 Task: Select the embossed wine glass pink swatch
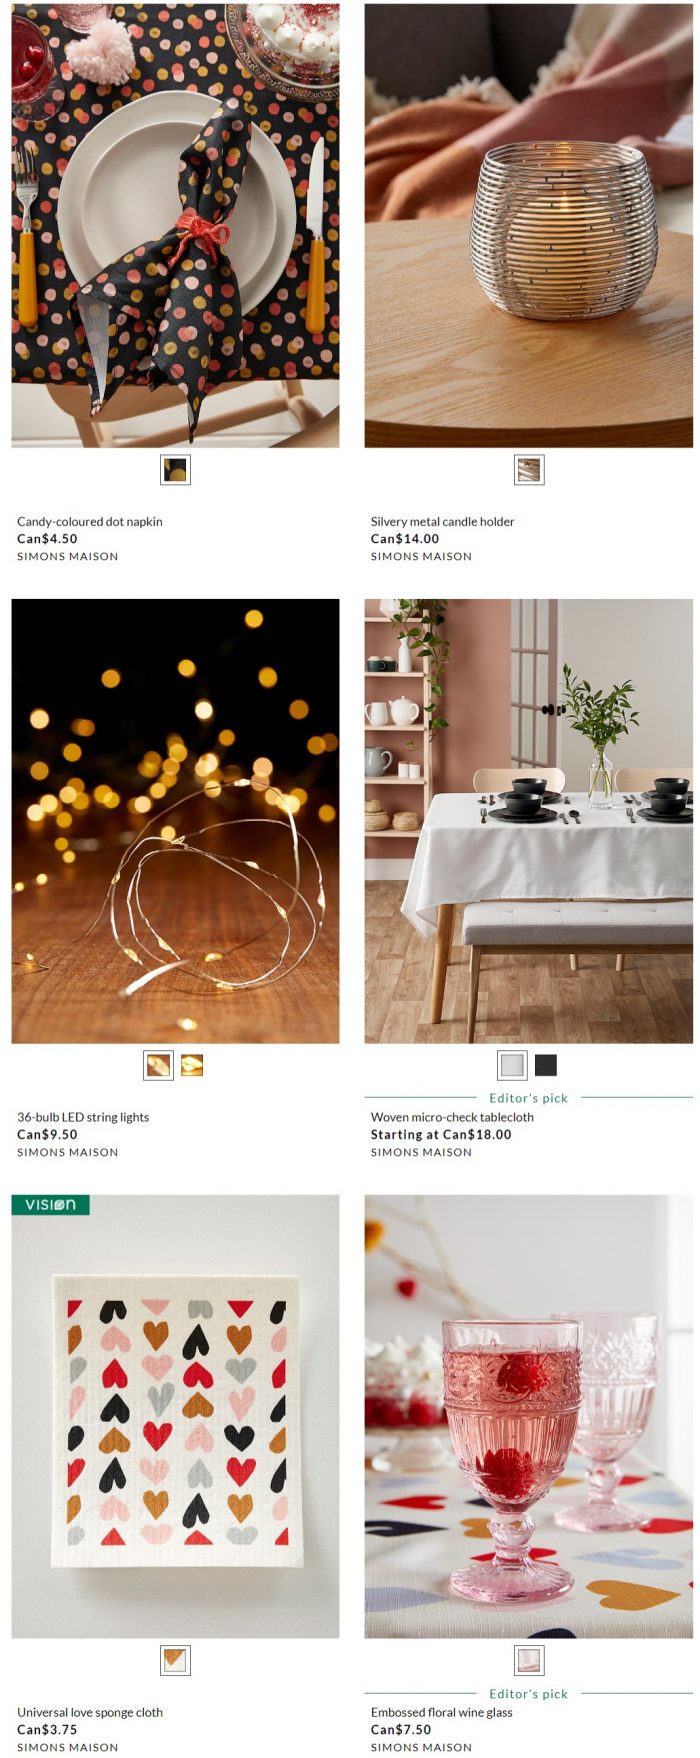pyautogui.click(x=529, y=1661)
